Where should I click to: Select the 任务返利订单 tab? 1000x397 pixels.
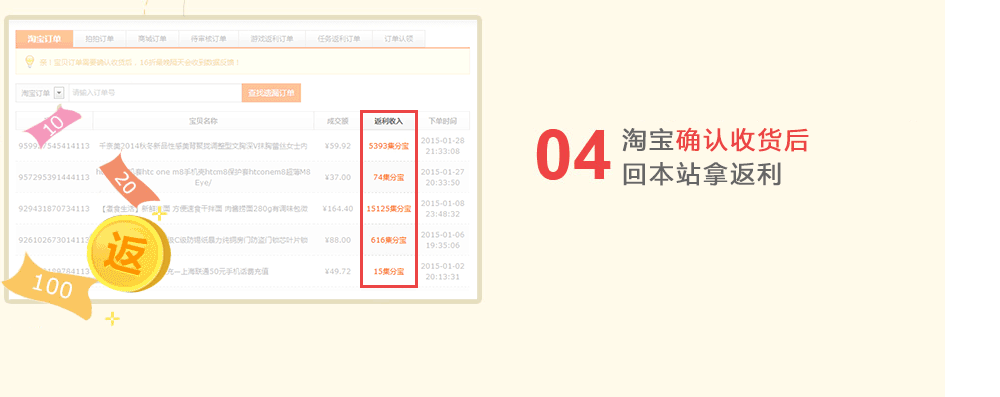(339, 39)
